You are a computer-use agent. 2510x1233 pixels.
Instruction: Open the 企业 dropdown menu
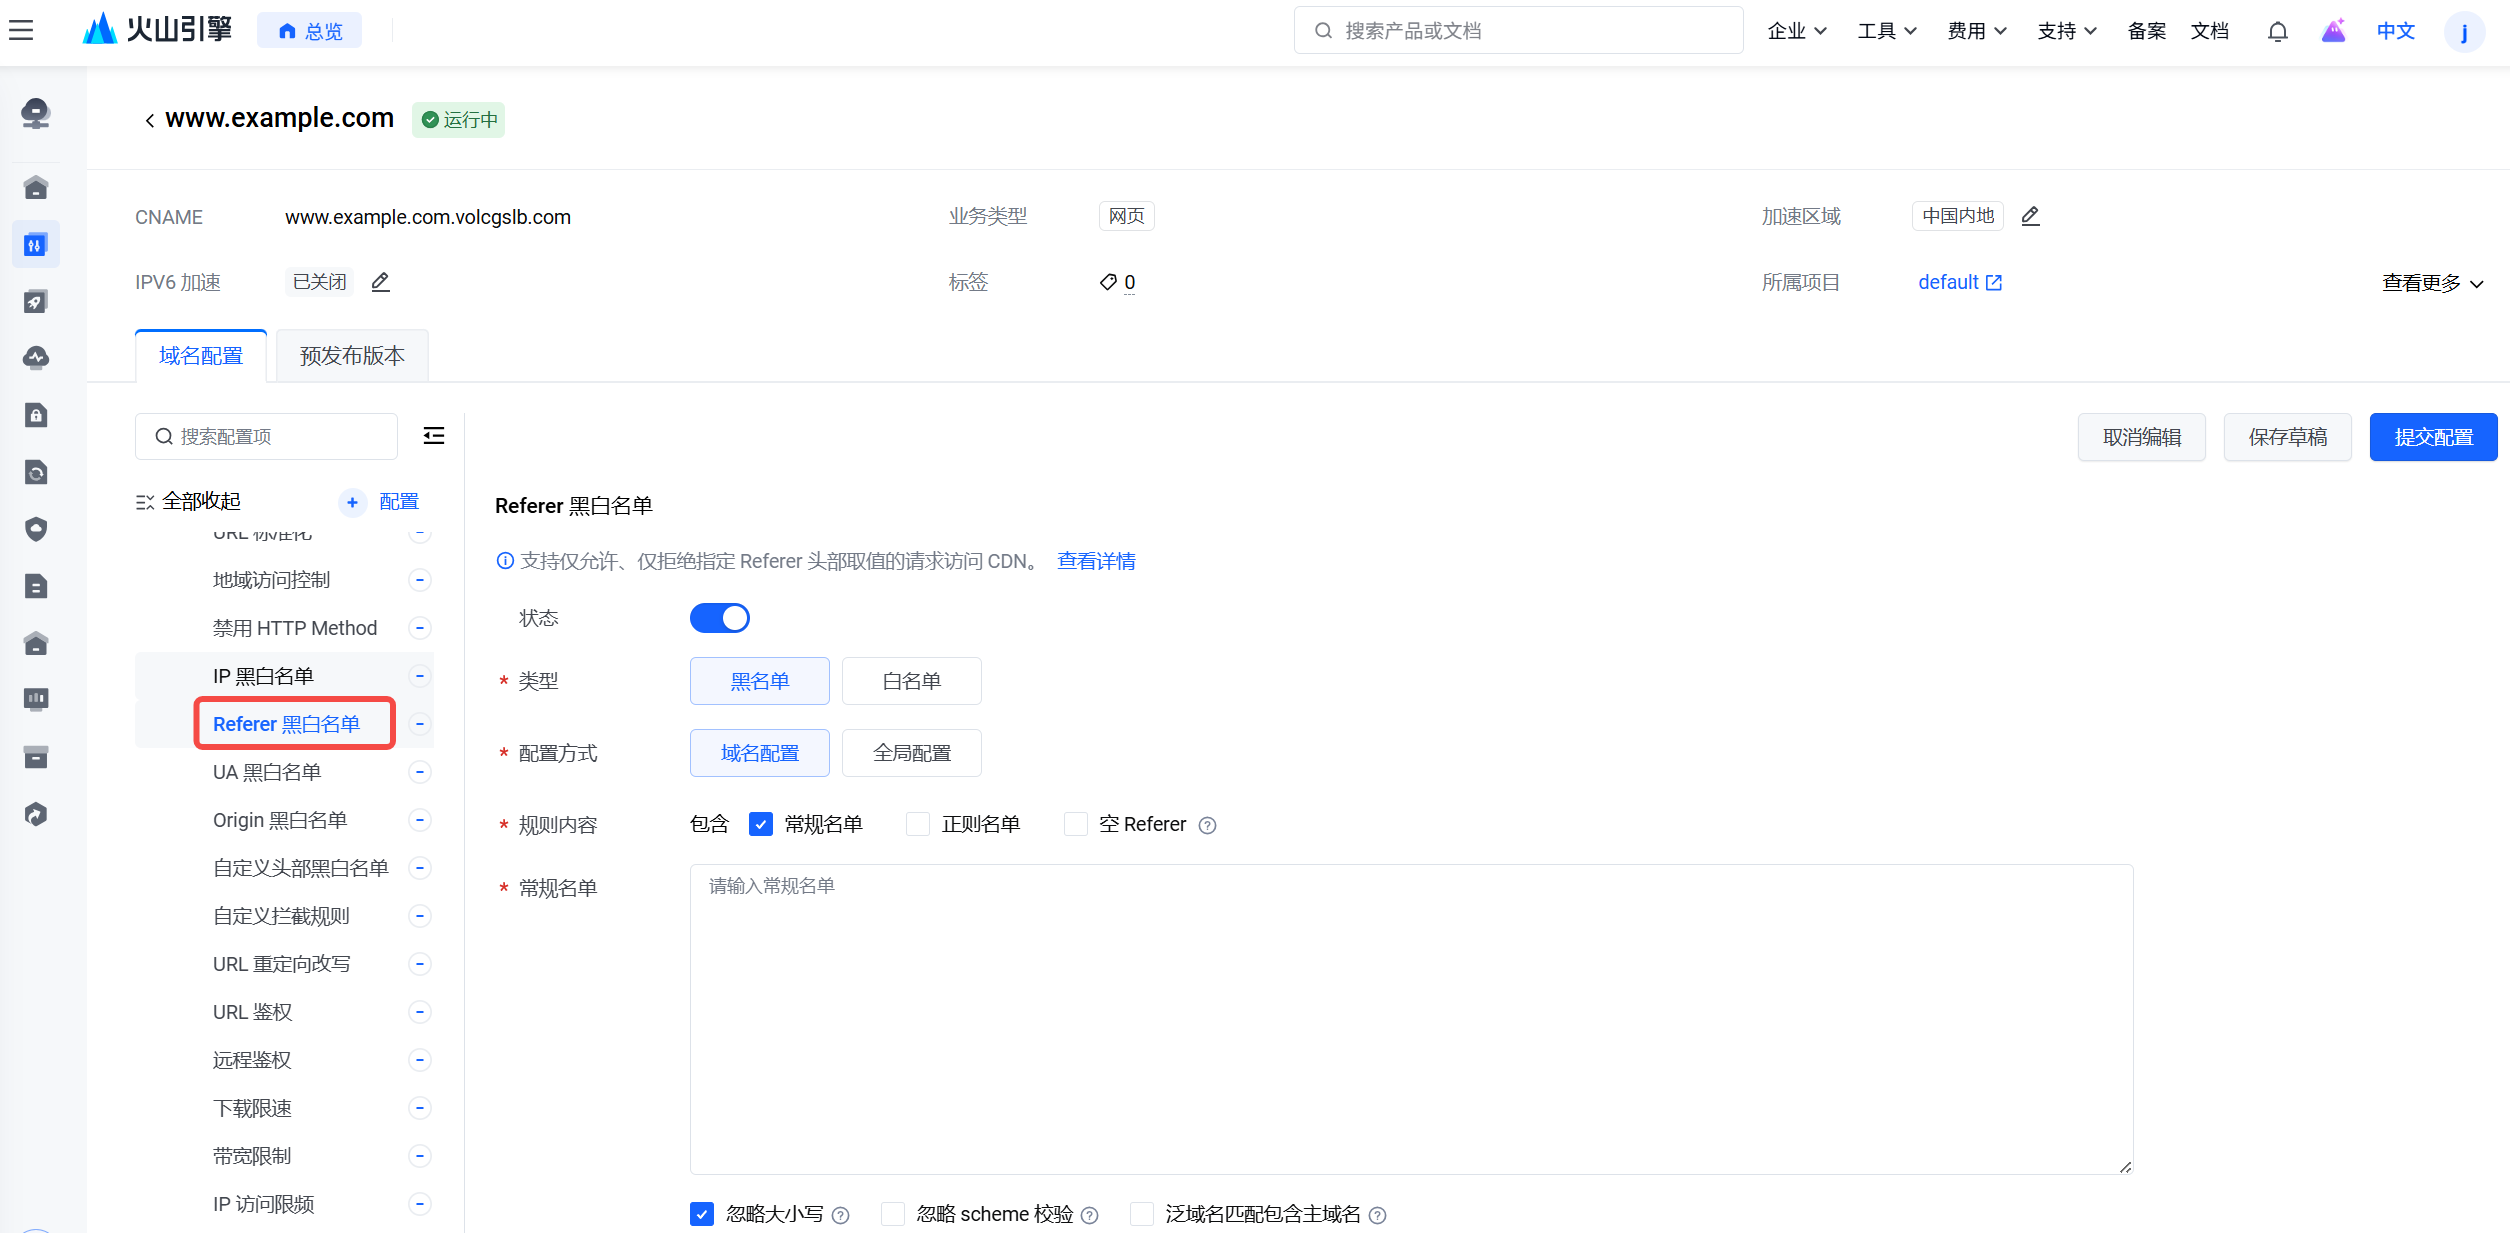1796,31
